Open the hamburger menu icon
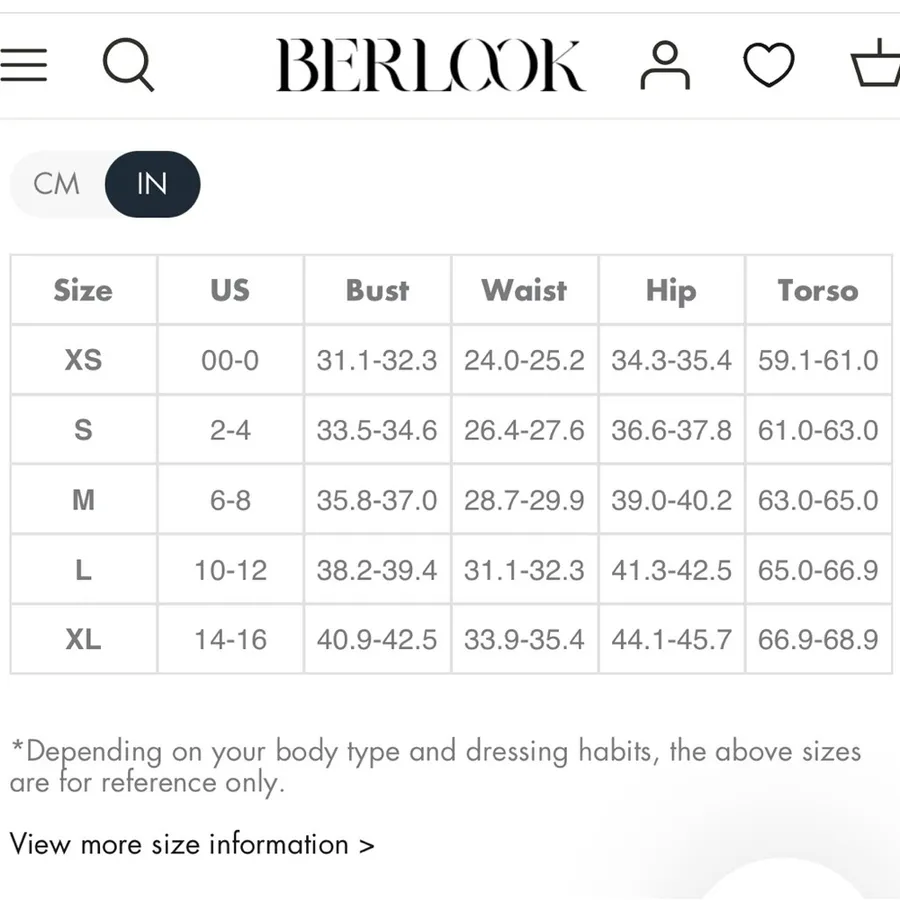The width and height of the screenshot is (900, 900). [24, 65]
